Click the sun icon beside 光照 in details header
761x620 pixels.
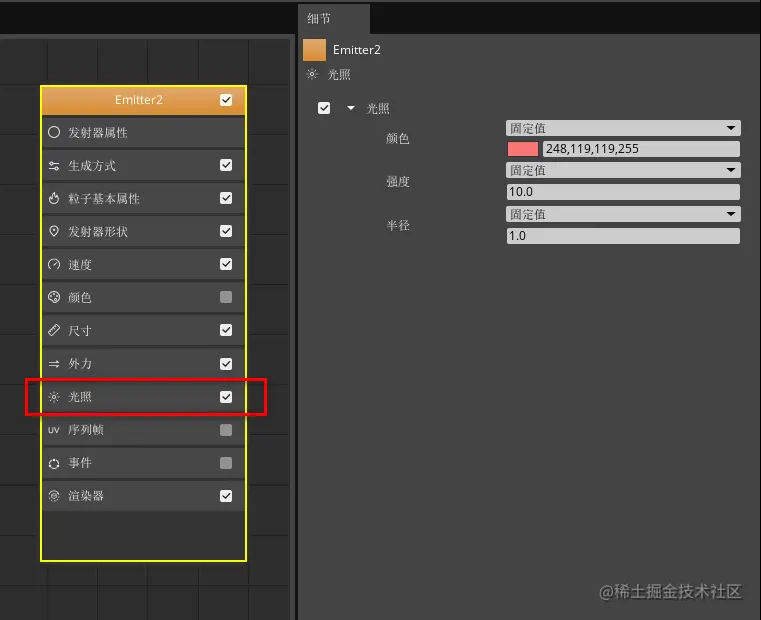312,74
